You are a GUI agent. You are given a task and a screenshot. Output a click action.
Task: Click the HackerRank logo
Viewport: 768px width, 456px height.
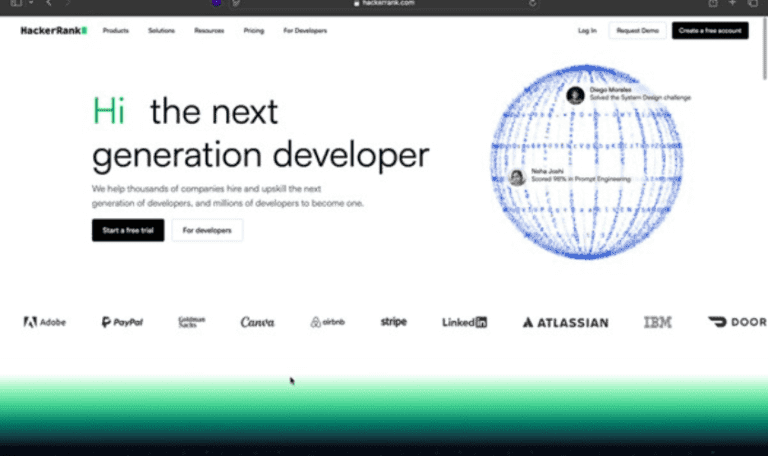point(53,30)
